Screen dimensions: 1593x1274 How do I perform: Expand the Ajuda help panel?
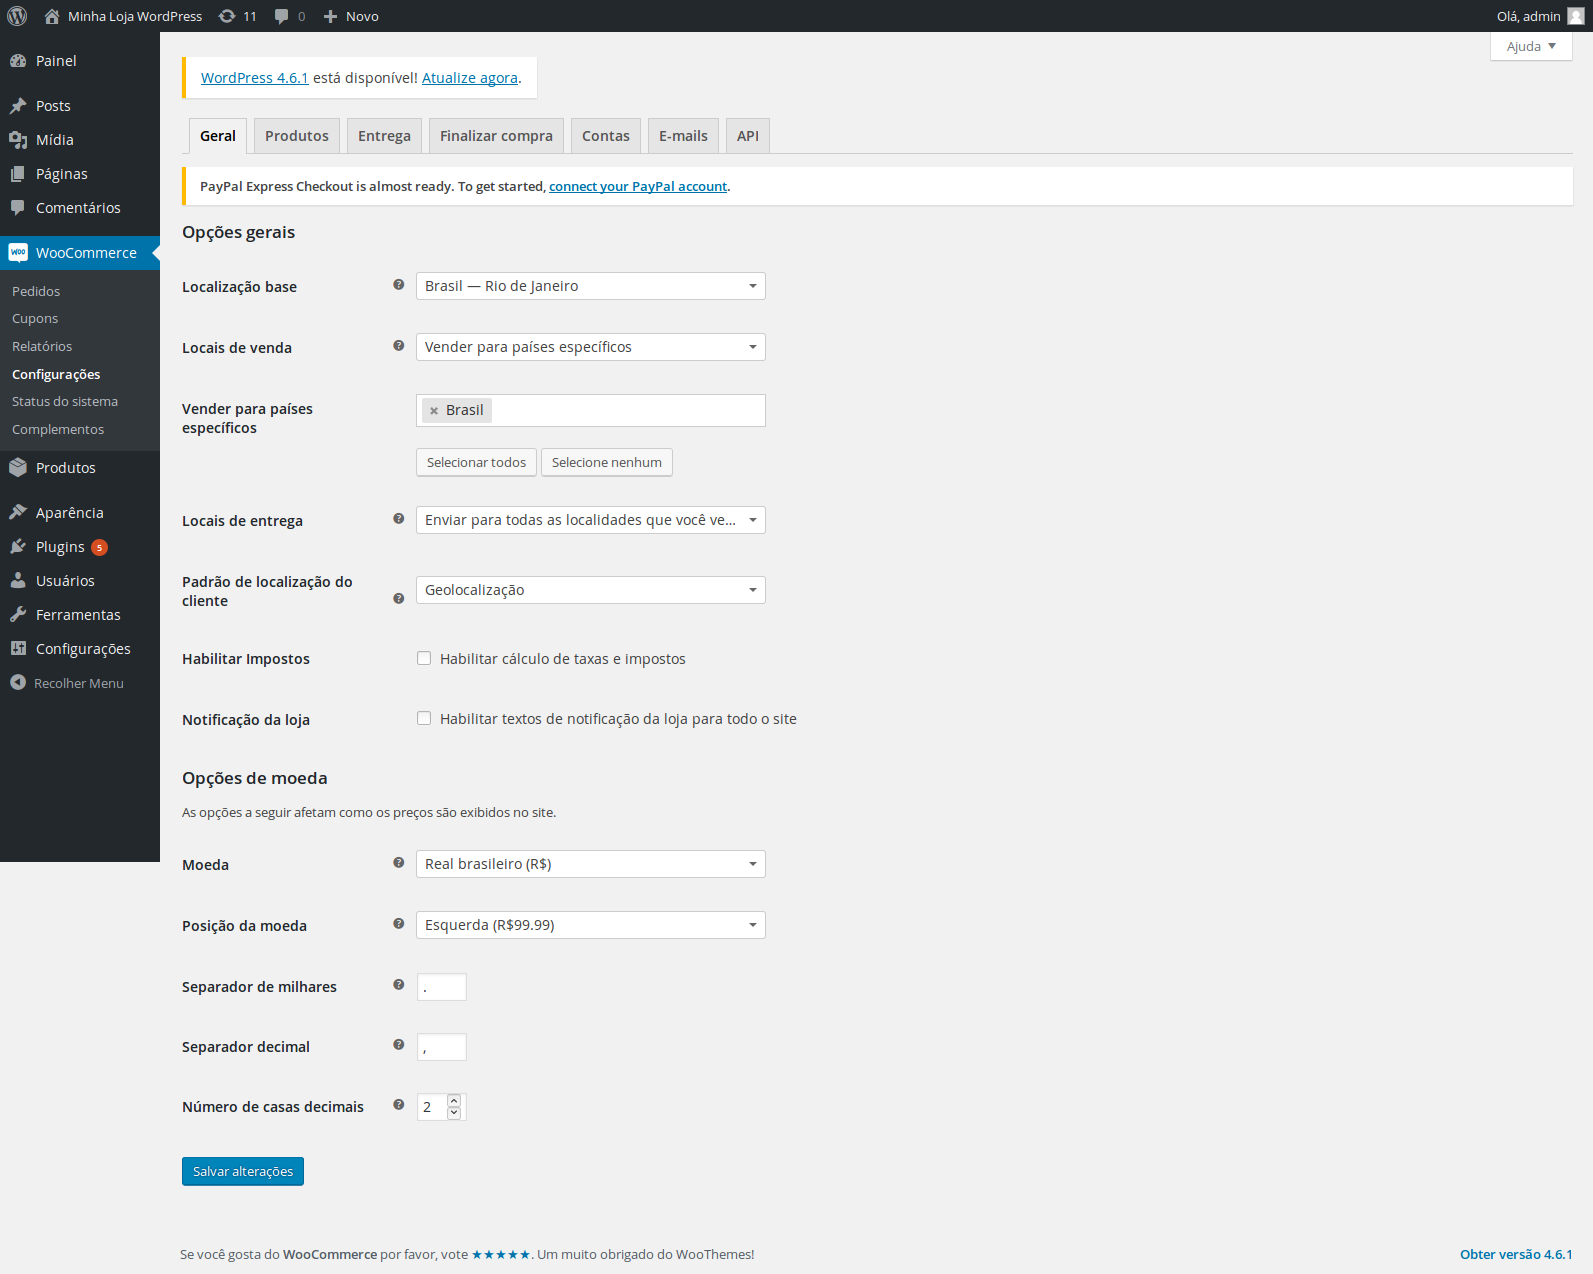click(x=1531, y=46)
